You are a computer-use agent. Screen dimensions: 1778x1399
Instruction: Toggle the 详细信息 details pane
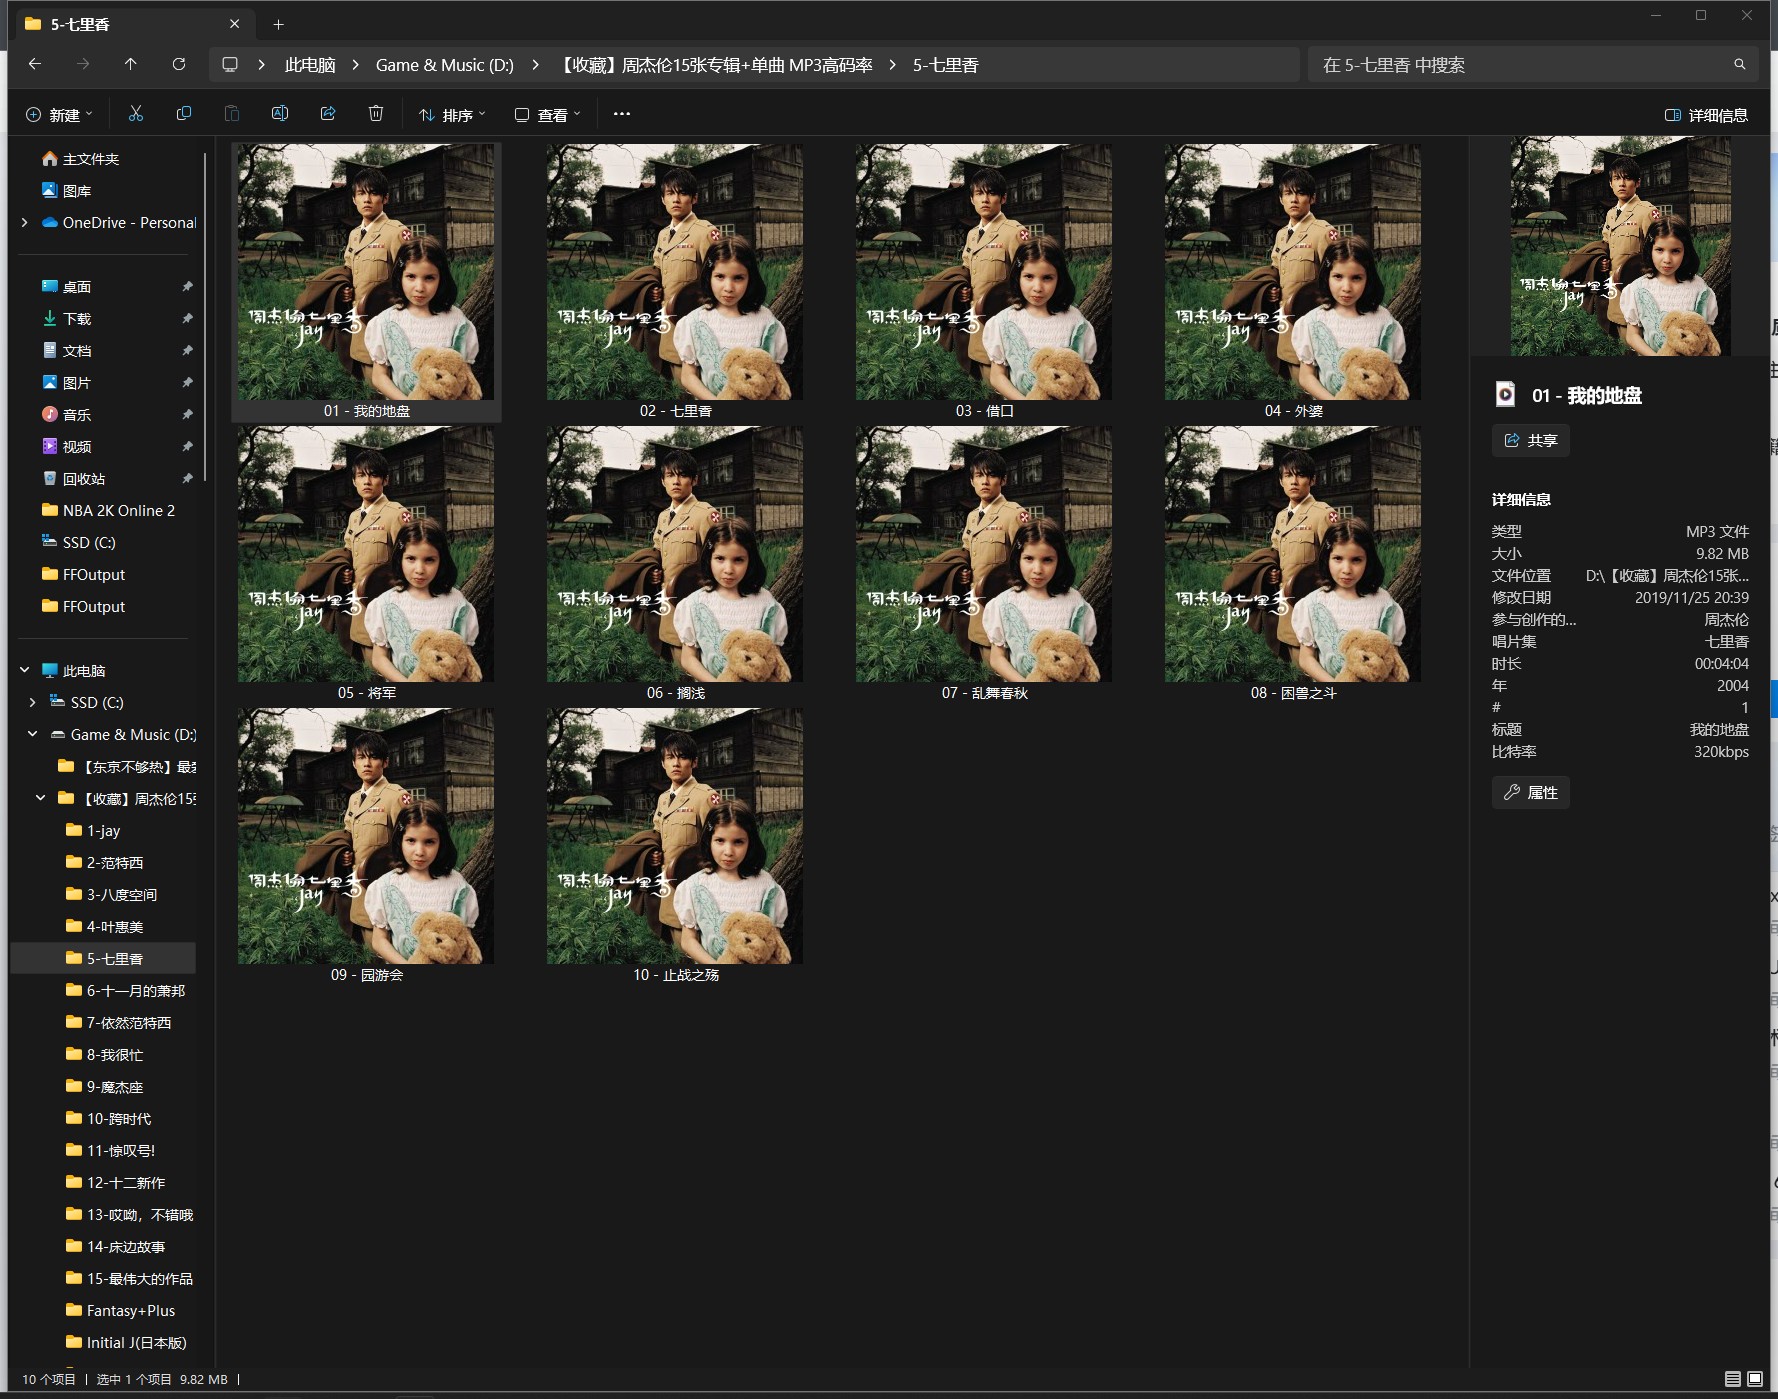[x=1706, y=115]
